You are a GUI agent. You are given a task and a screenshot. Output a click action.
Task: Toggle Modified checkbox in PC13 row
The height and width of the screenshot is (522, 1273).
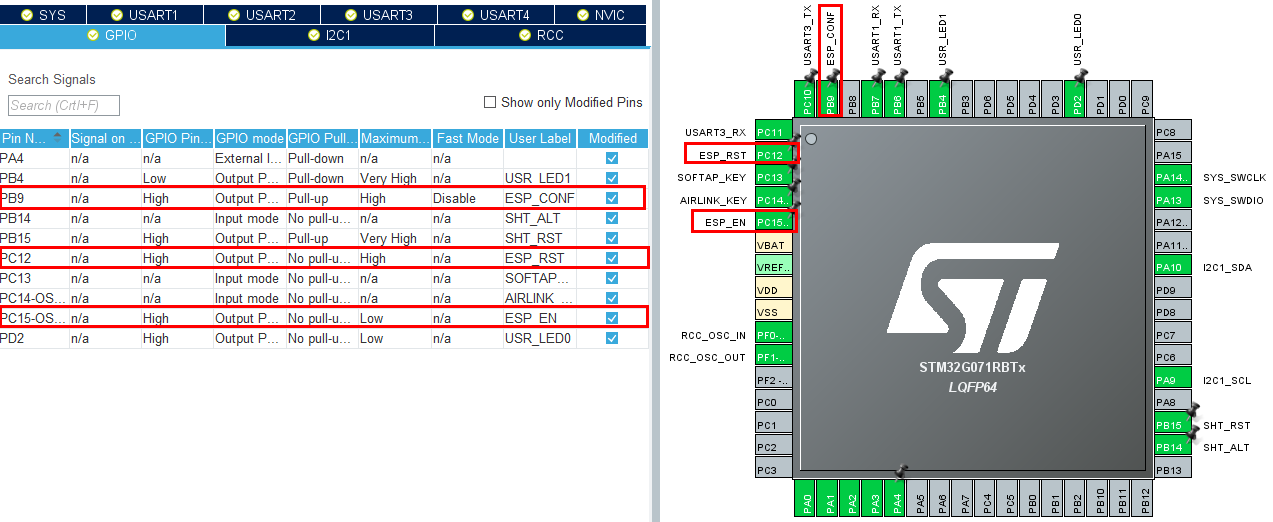pos(612,278)
